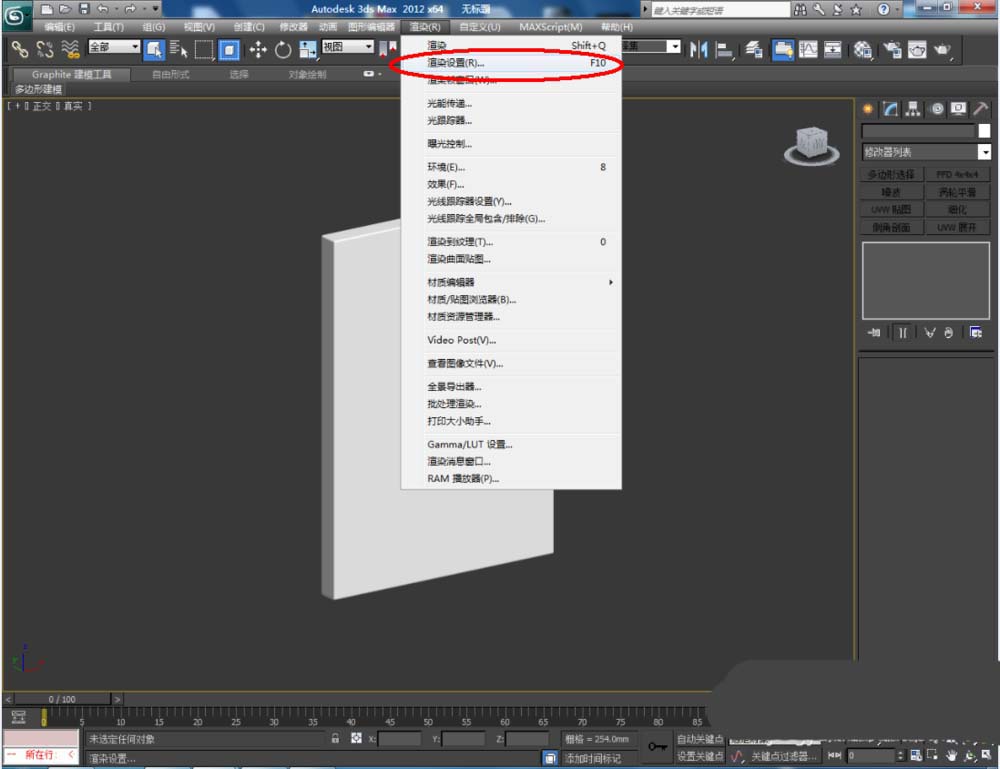1000x769 pixels.
Task: Open the Mirror tool
Action: [698, 49]
